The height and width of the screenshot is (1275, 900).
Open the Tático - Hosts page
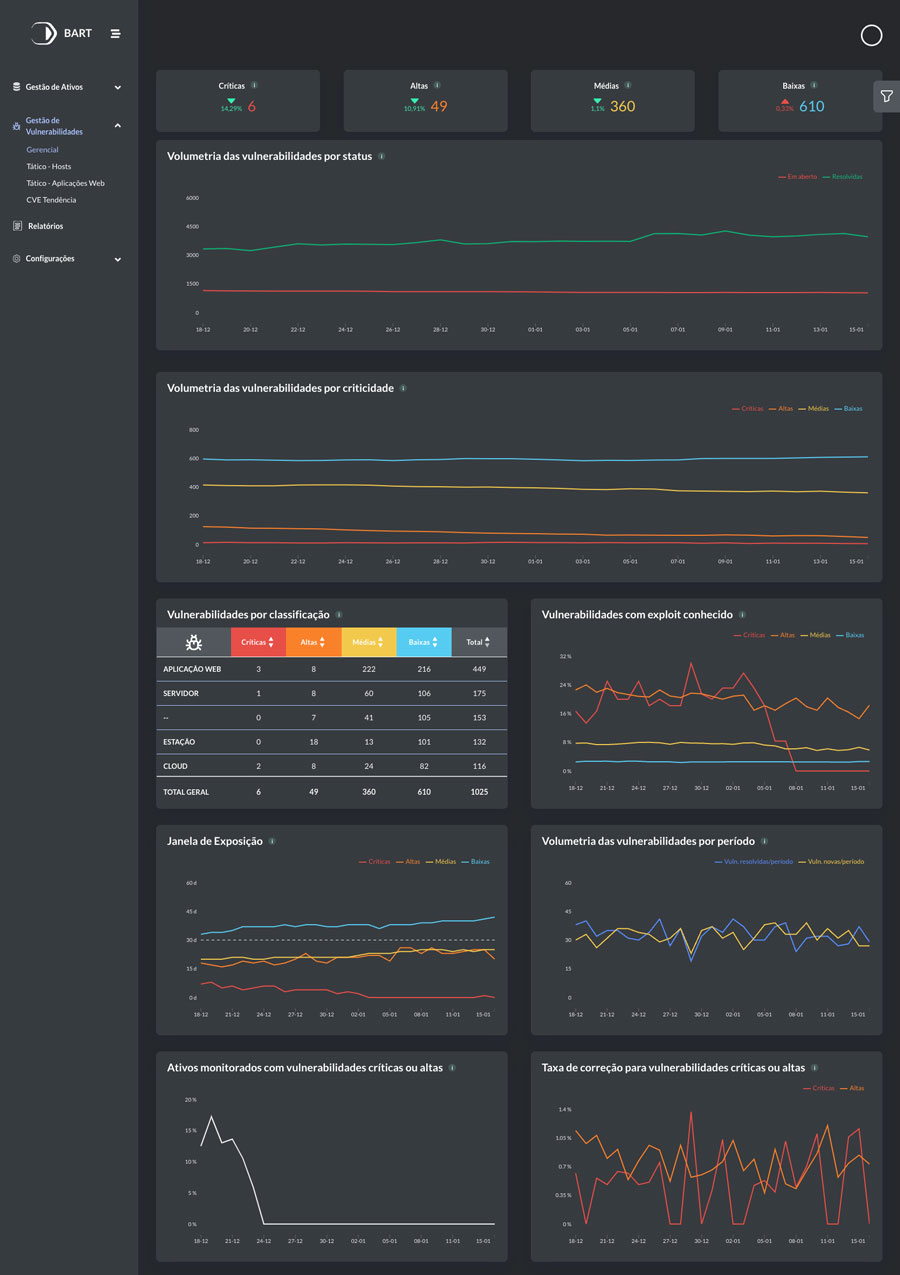tap(48, 166)
